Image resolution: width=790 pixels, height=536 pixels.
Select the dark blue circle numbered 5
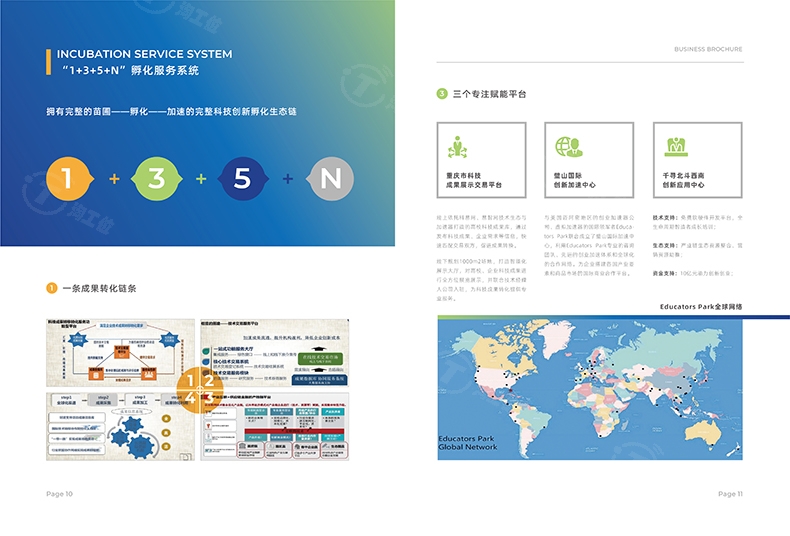coord(242,179)
